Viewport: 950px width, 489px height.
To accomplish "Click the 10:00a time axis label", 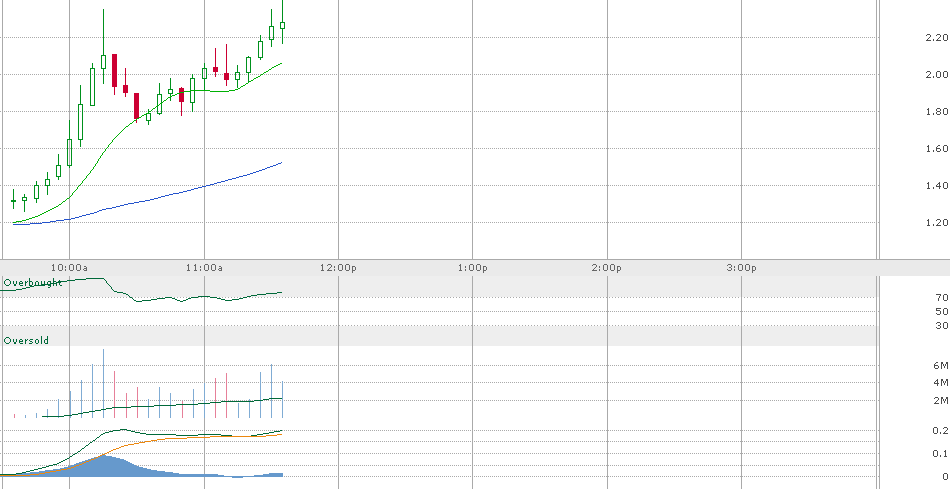I will point(69,268).
